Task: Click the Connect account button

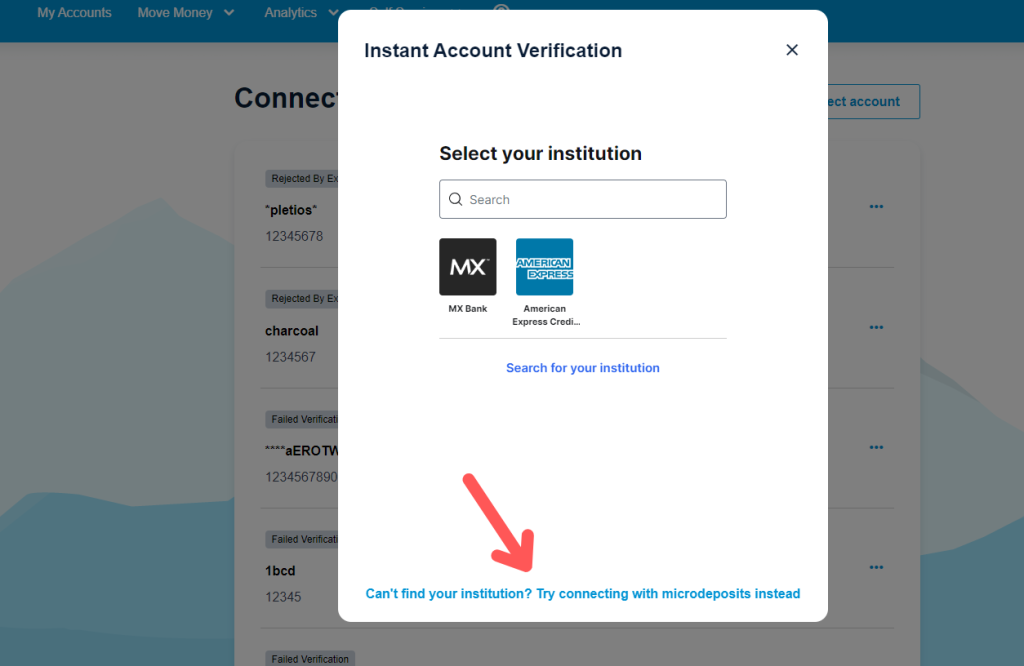Action: pos(873,101)
